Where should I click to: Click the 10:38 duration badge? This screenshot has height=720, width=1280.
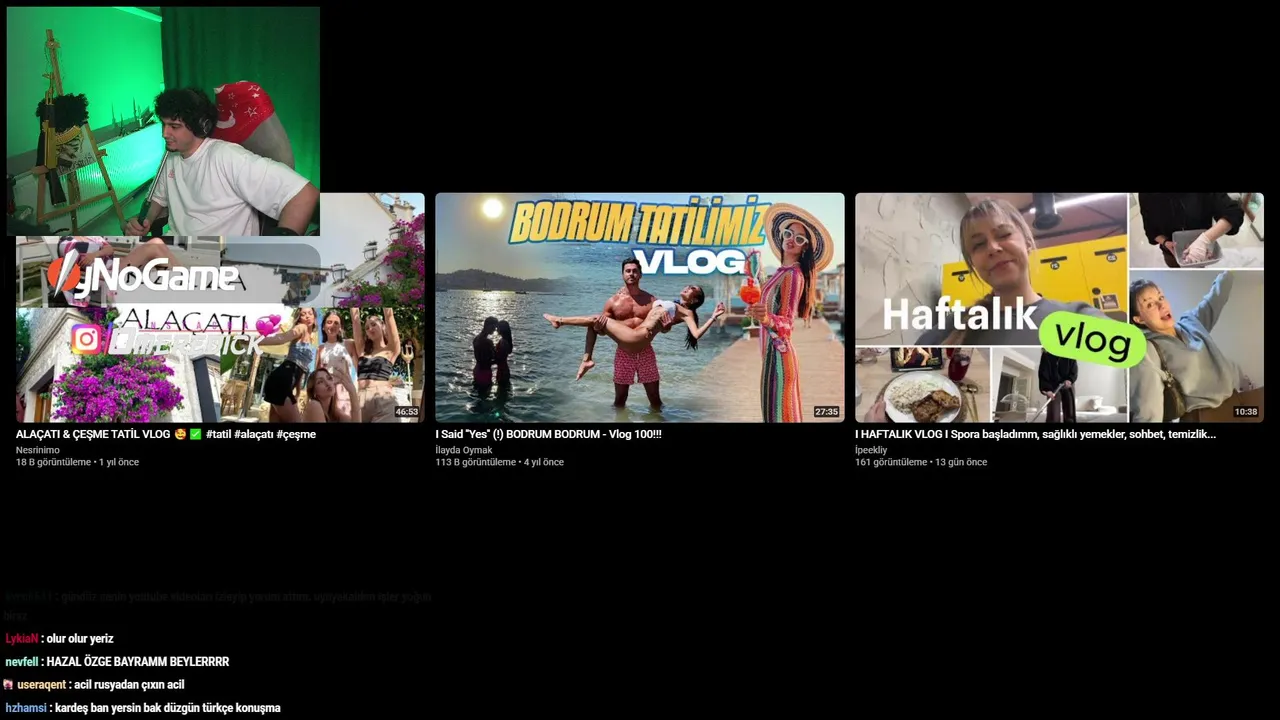click(1245, 412)
